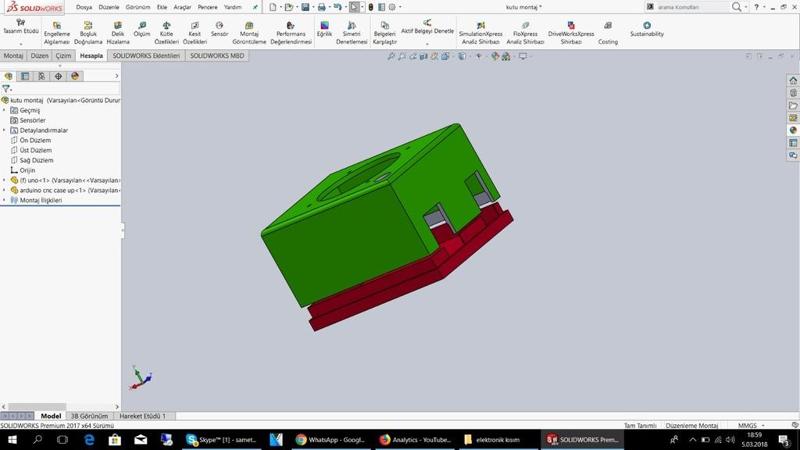Expand the Montaj İlişkileri node
The height and width of the screenshot is (450, 800).
coord(4,200)
